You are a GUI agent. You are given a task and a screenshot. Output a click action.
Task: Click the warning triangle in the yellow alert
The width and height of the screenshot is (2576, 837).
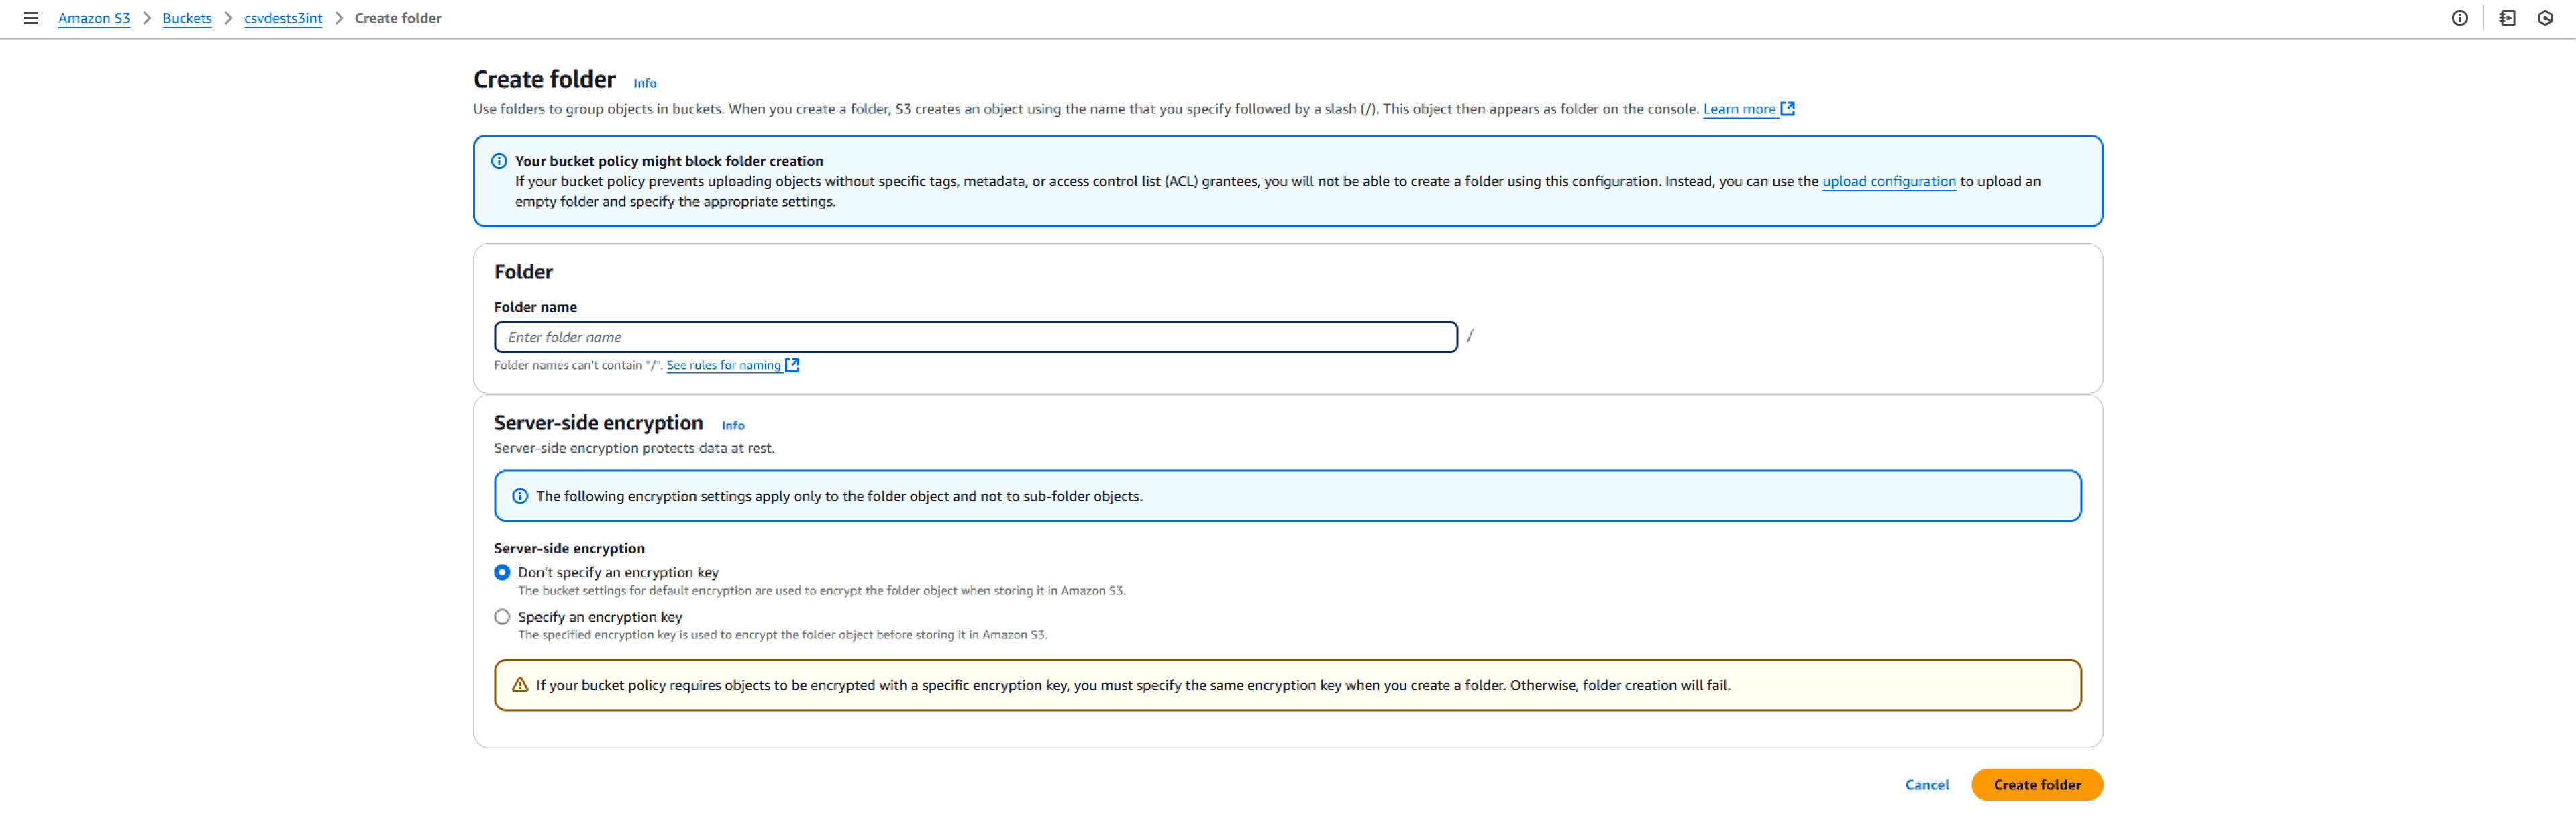click(x=520, y=685)
